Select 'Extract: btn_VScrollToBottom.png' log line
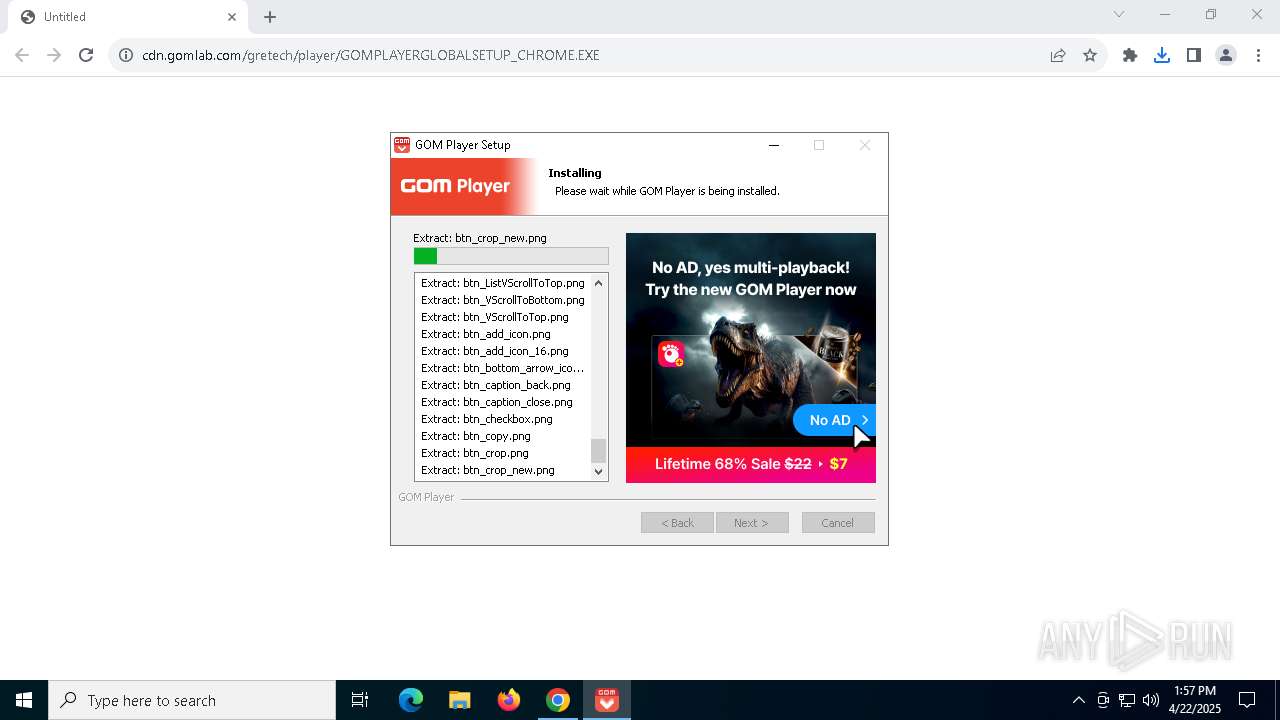The width and height of the screenshot is (1280, 720). click(x=503, y=300)
